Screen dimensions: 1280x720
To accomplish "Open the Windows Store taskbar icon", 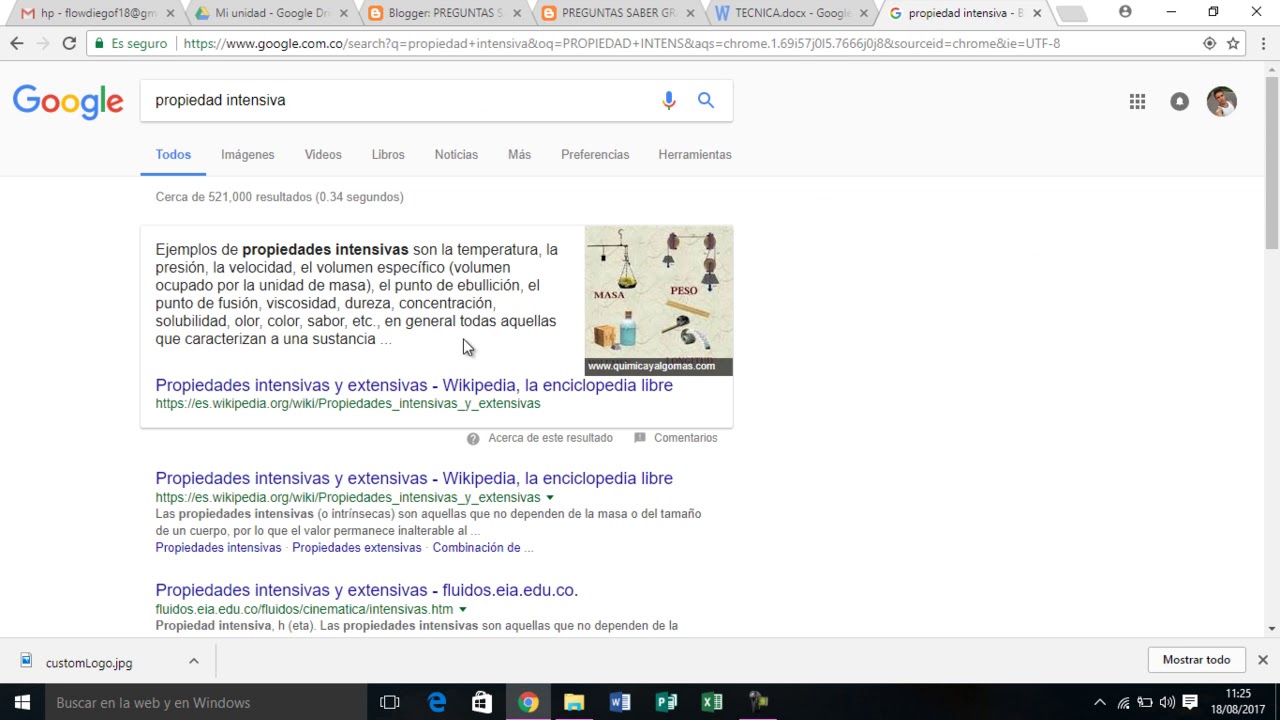I will pyautogui.click(x=482, y=702).
